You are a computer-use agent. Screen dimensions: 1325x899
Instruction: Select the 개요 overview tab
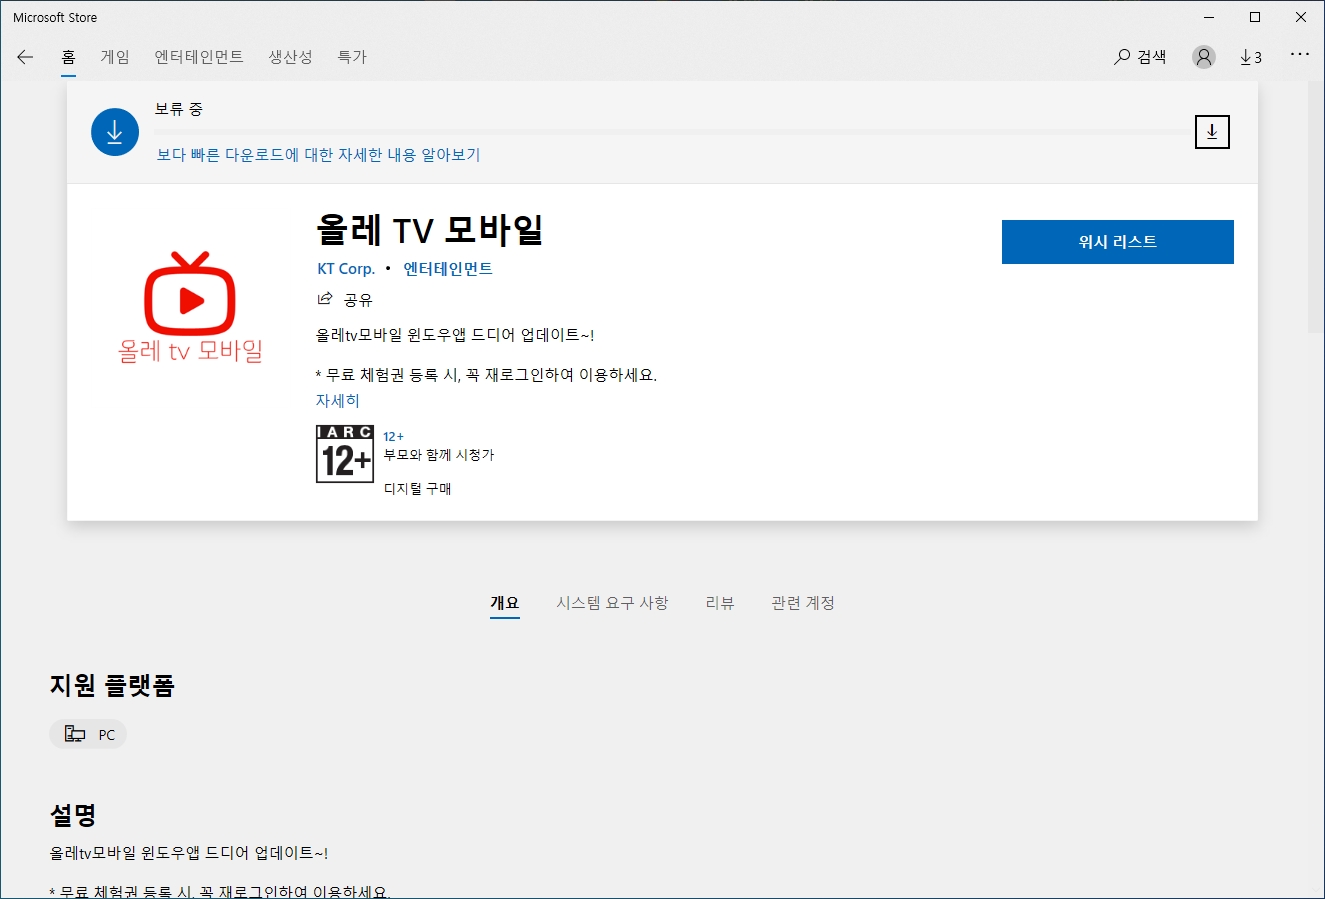(505, 603)
